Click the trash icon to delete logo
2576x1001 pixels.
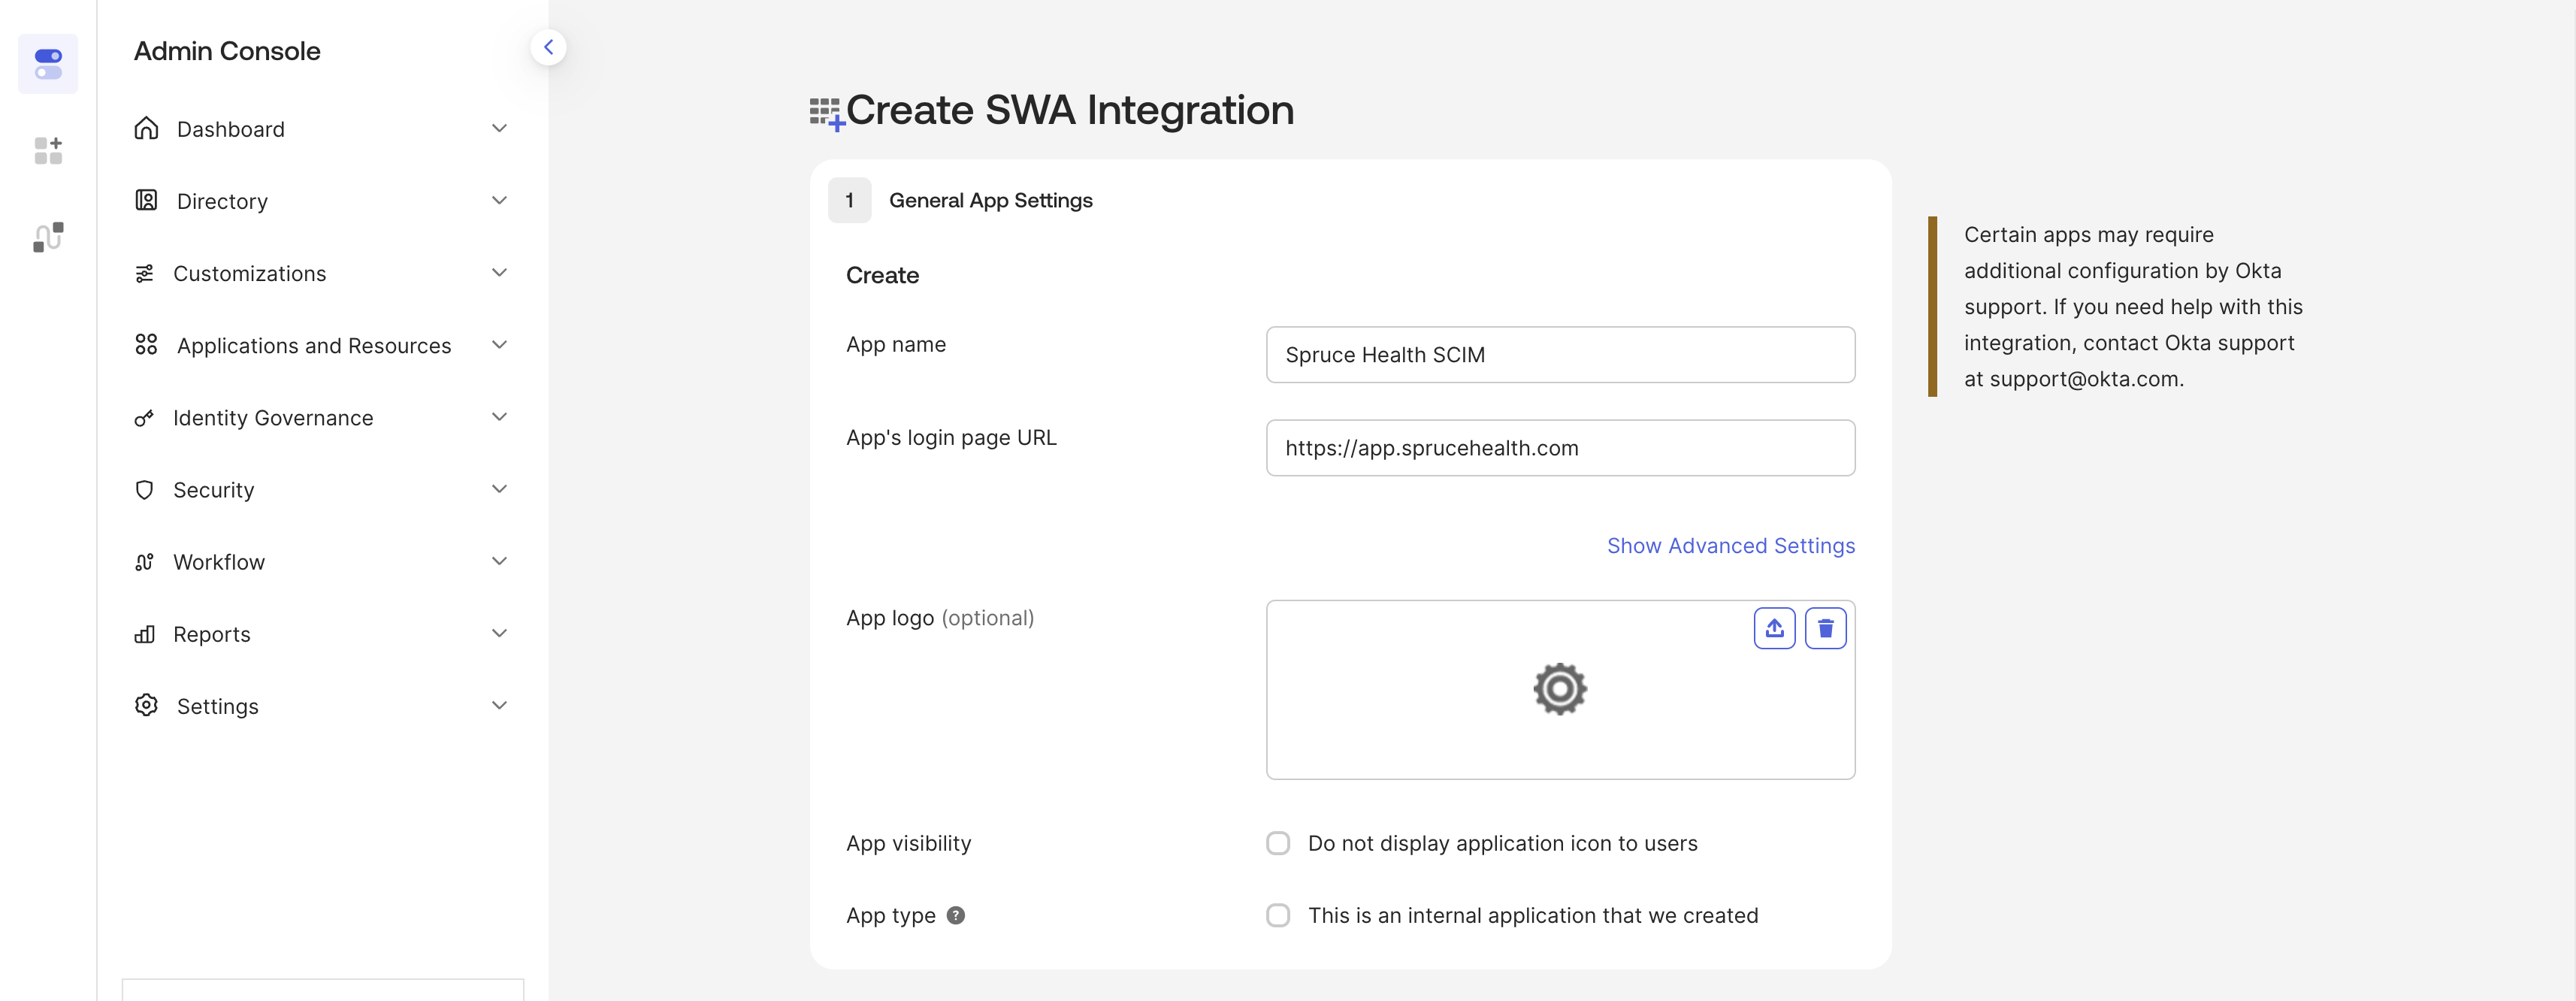pyautogui.click(x=1825, y=628)
